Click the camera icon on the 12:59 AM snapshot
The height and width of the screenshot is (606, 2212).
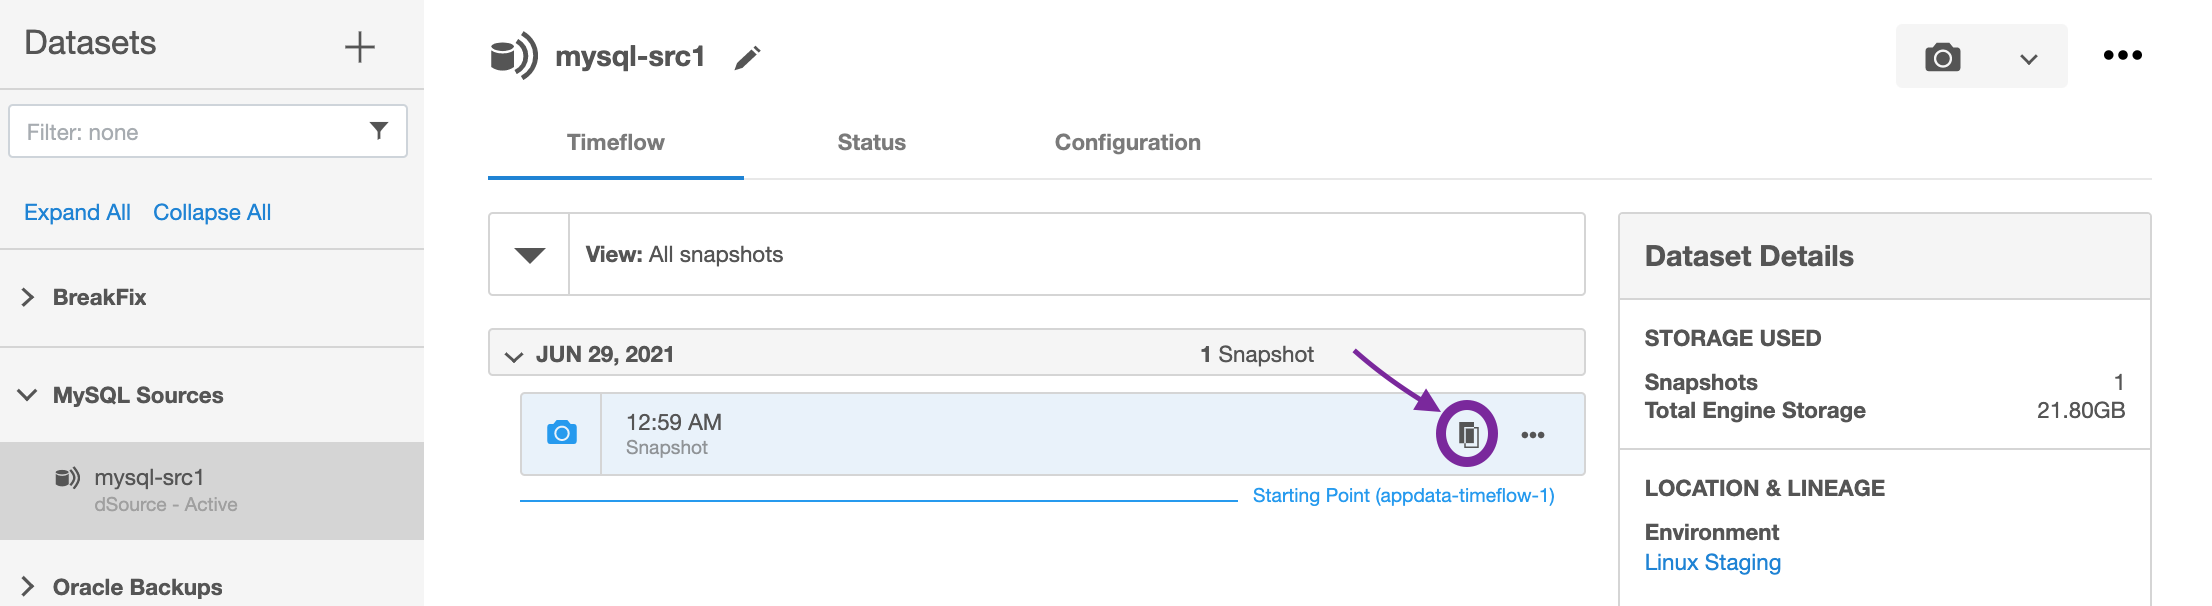click(x=562, y=432)
